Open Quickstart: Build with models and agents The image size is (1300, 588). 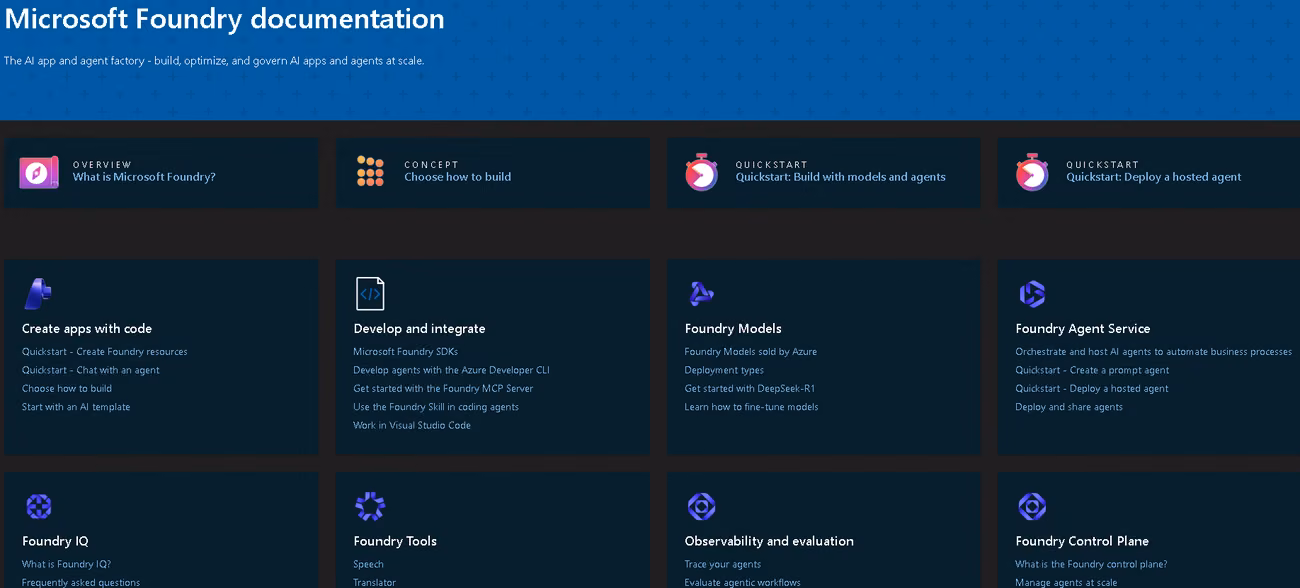tap(840, 177)
